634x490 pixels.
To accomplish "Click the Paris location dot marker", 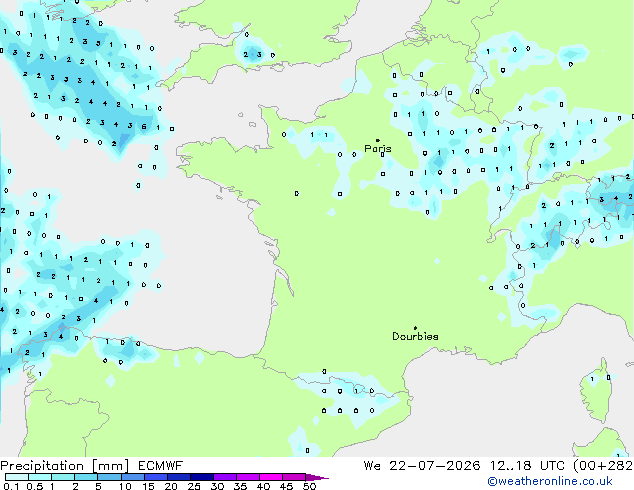I will [378, 140].
